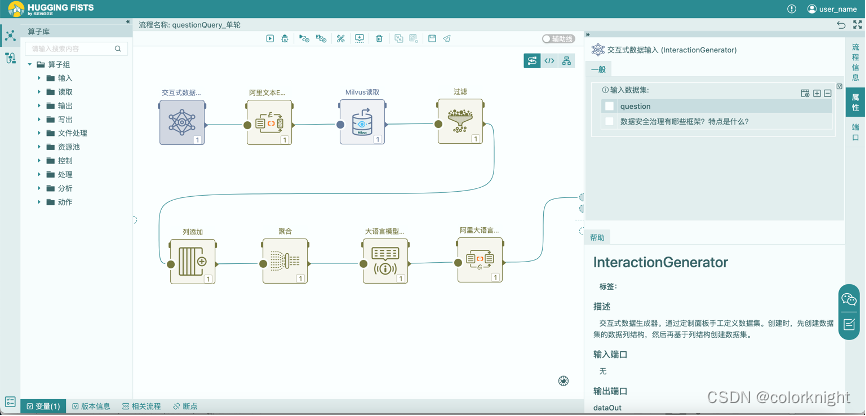
Task: Click the scissors cut icon in toolbar
Action: point(341,38)
